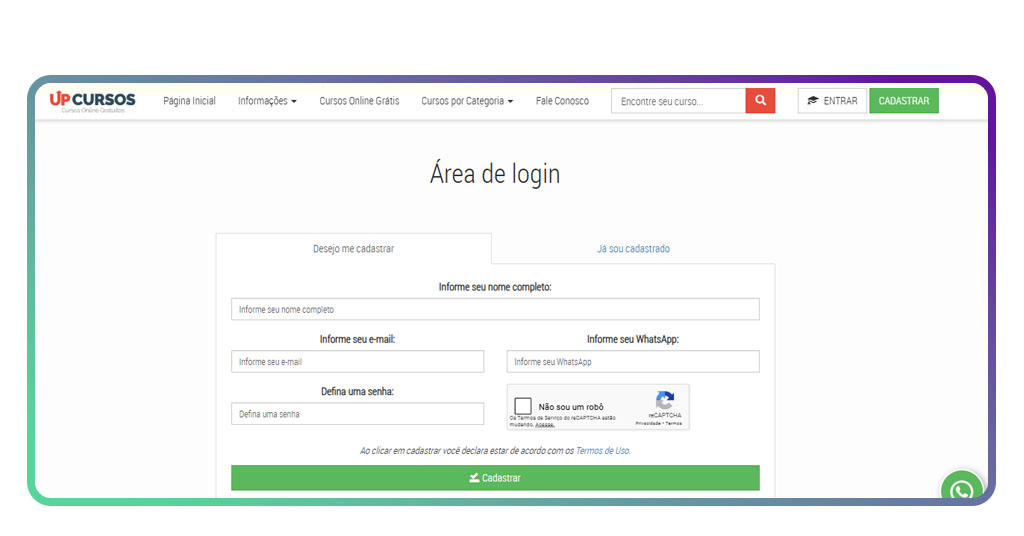The width and height of the screenshot is (1024, 536).
Task: Open the Termos de Uso link
Action: coord(602,451)
